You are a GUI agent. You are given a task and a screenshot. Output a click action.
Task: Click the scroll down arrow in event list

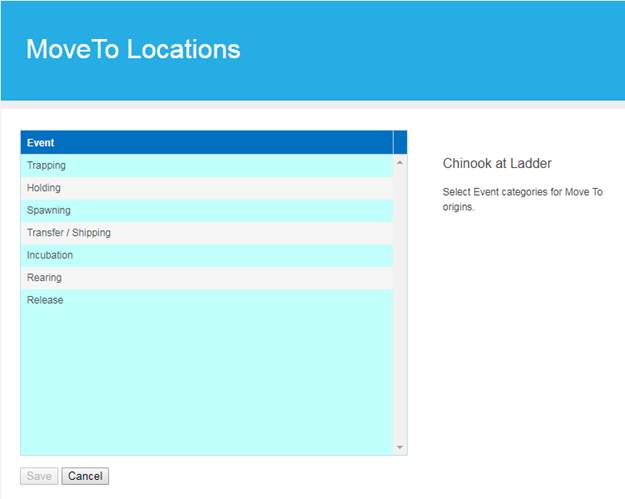tap(400, 447)
